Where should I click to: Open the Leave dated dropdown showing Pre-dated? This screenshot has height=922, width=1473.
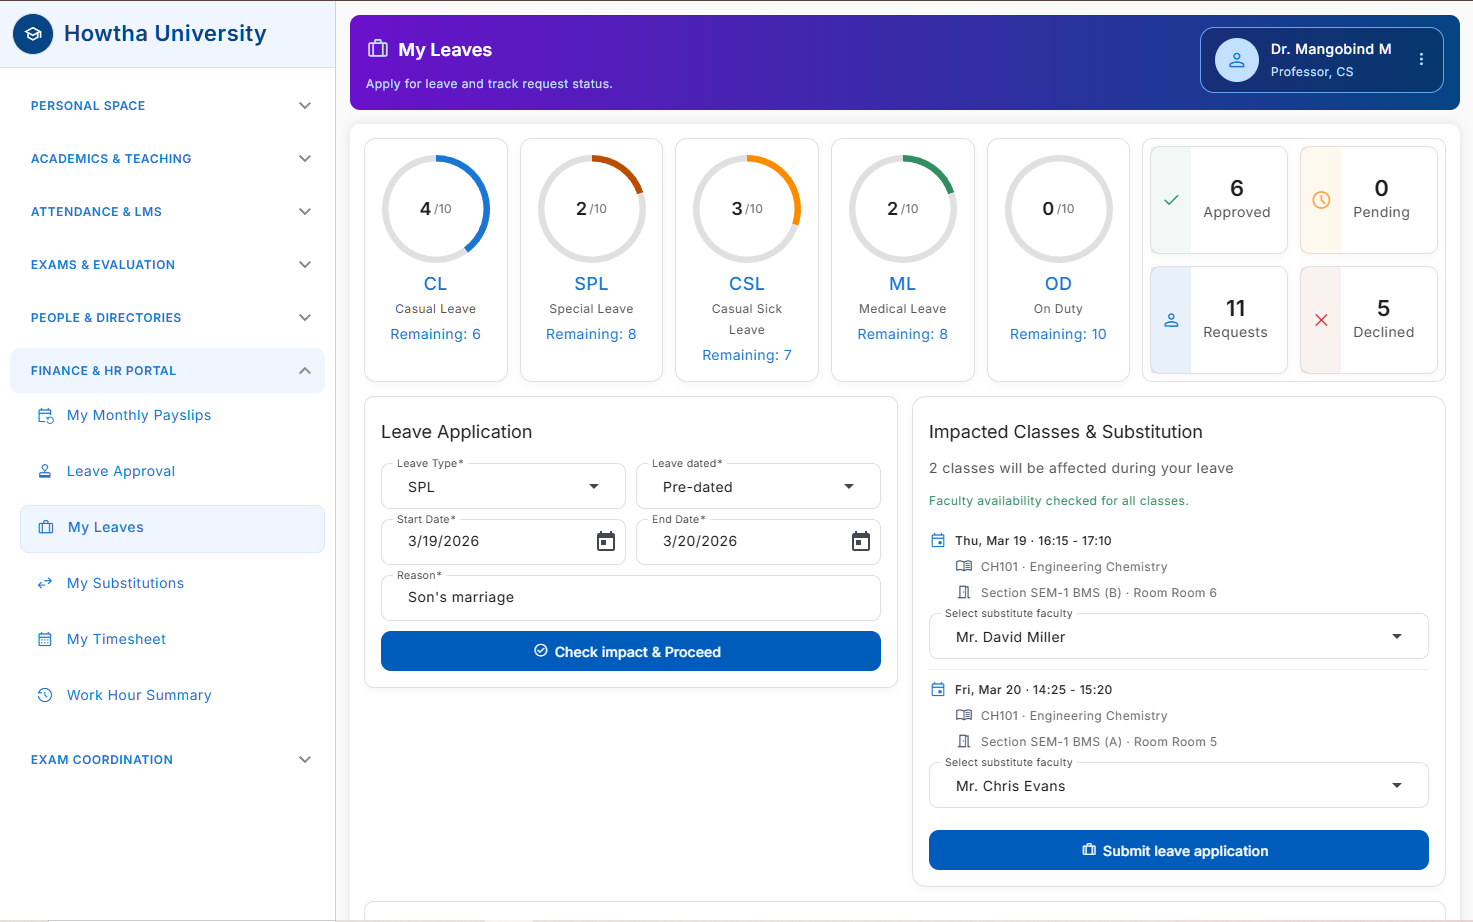pyautogui.click(x=758, y=487)
